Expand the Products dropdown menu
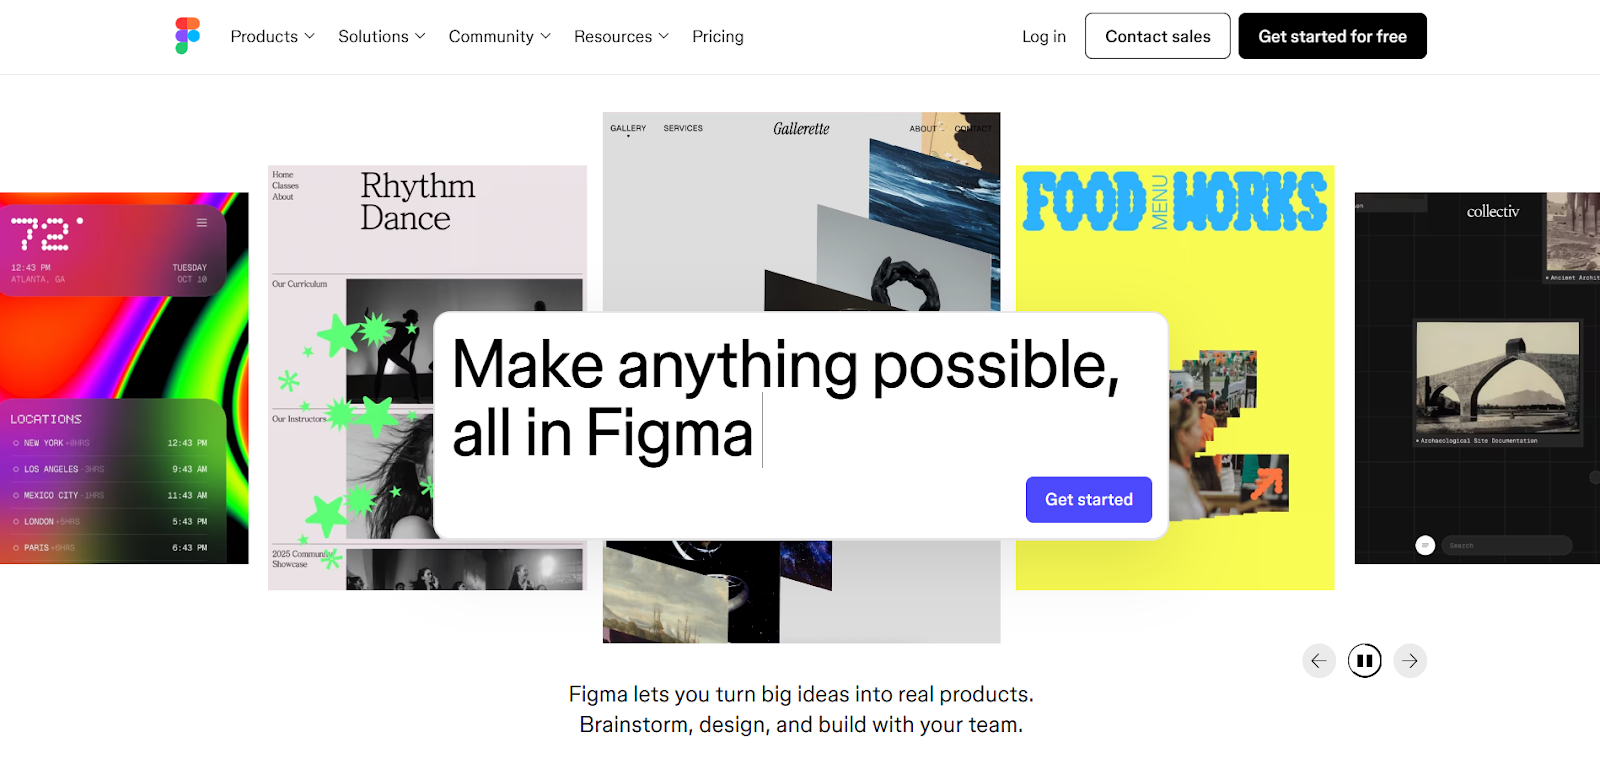 (x=273, y=36)
